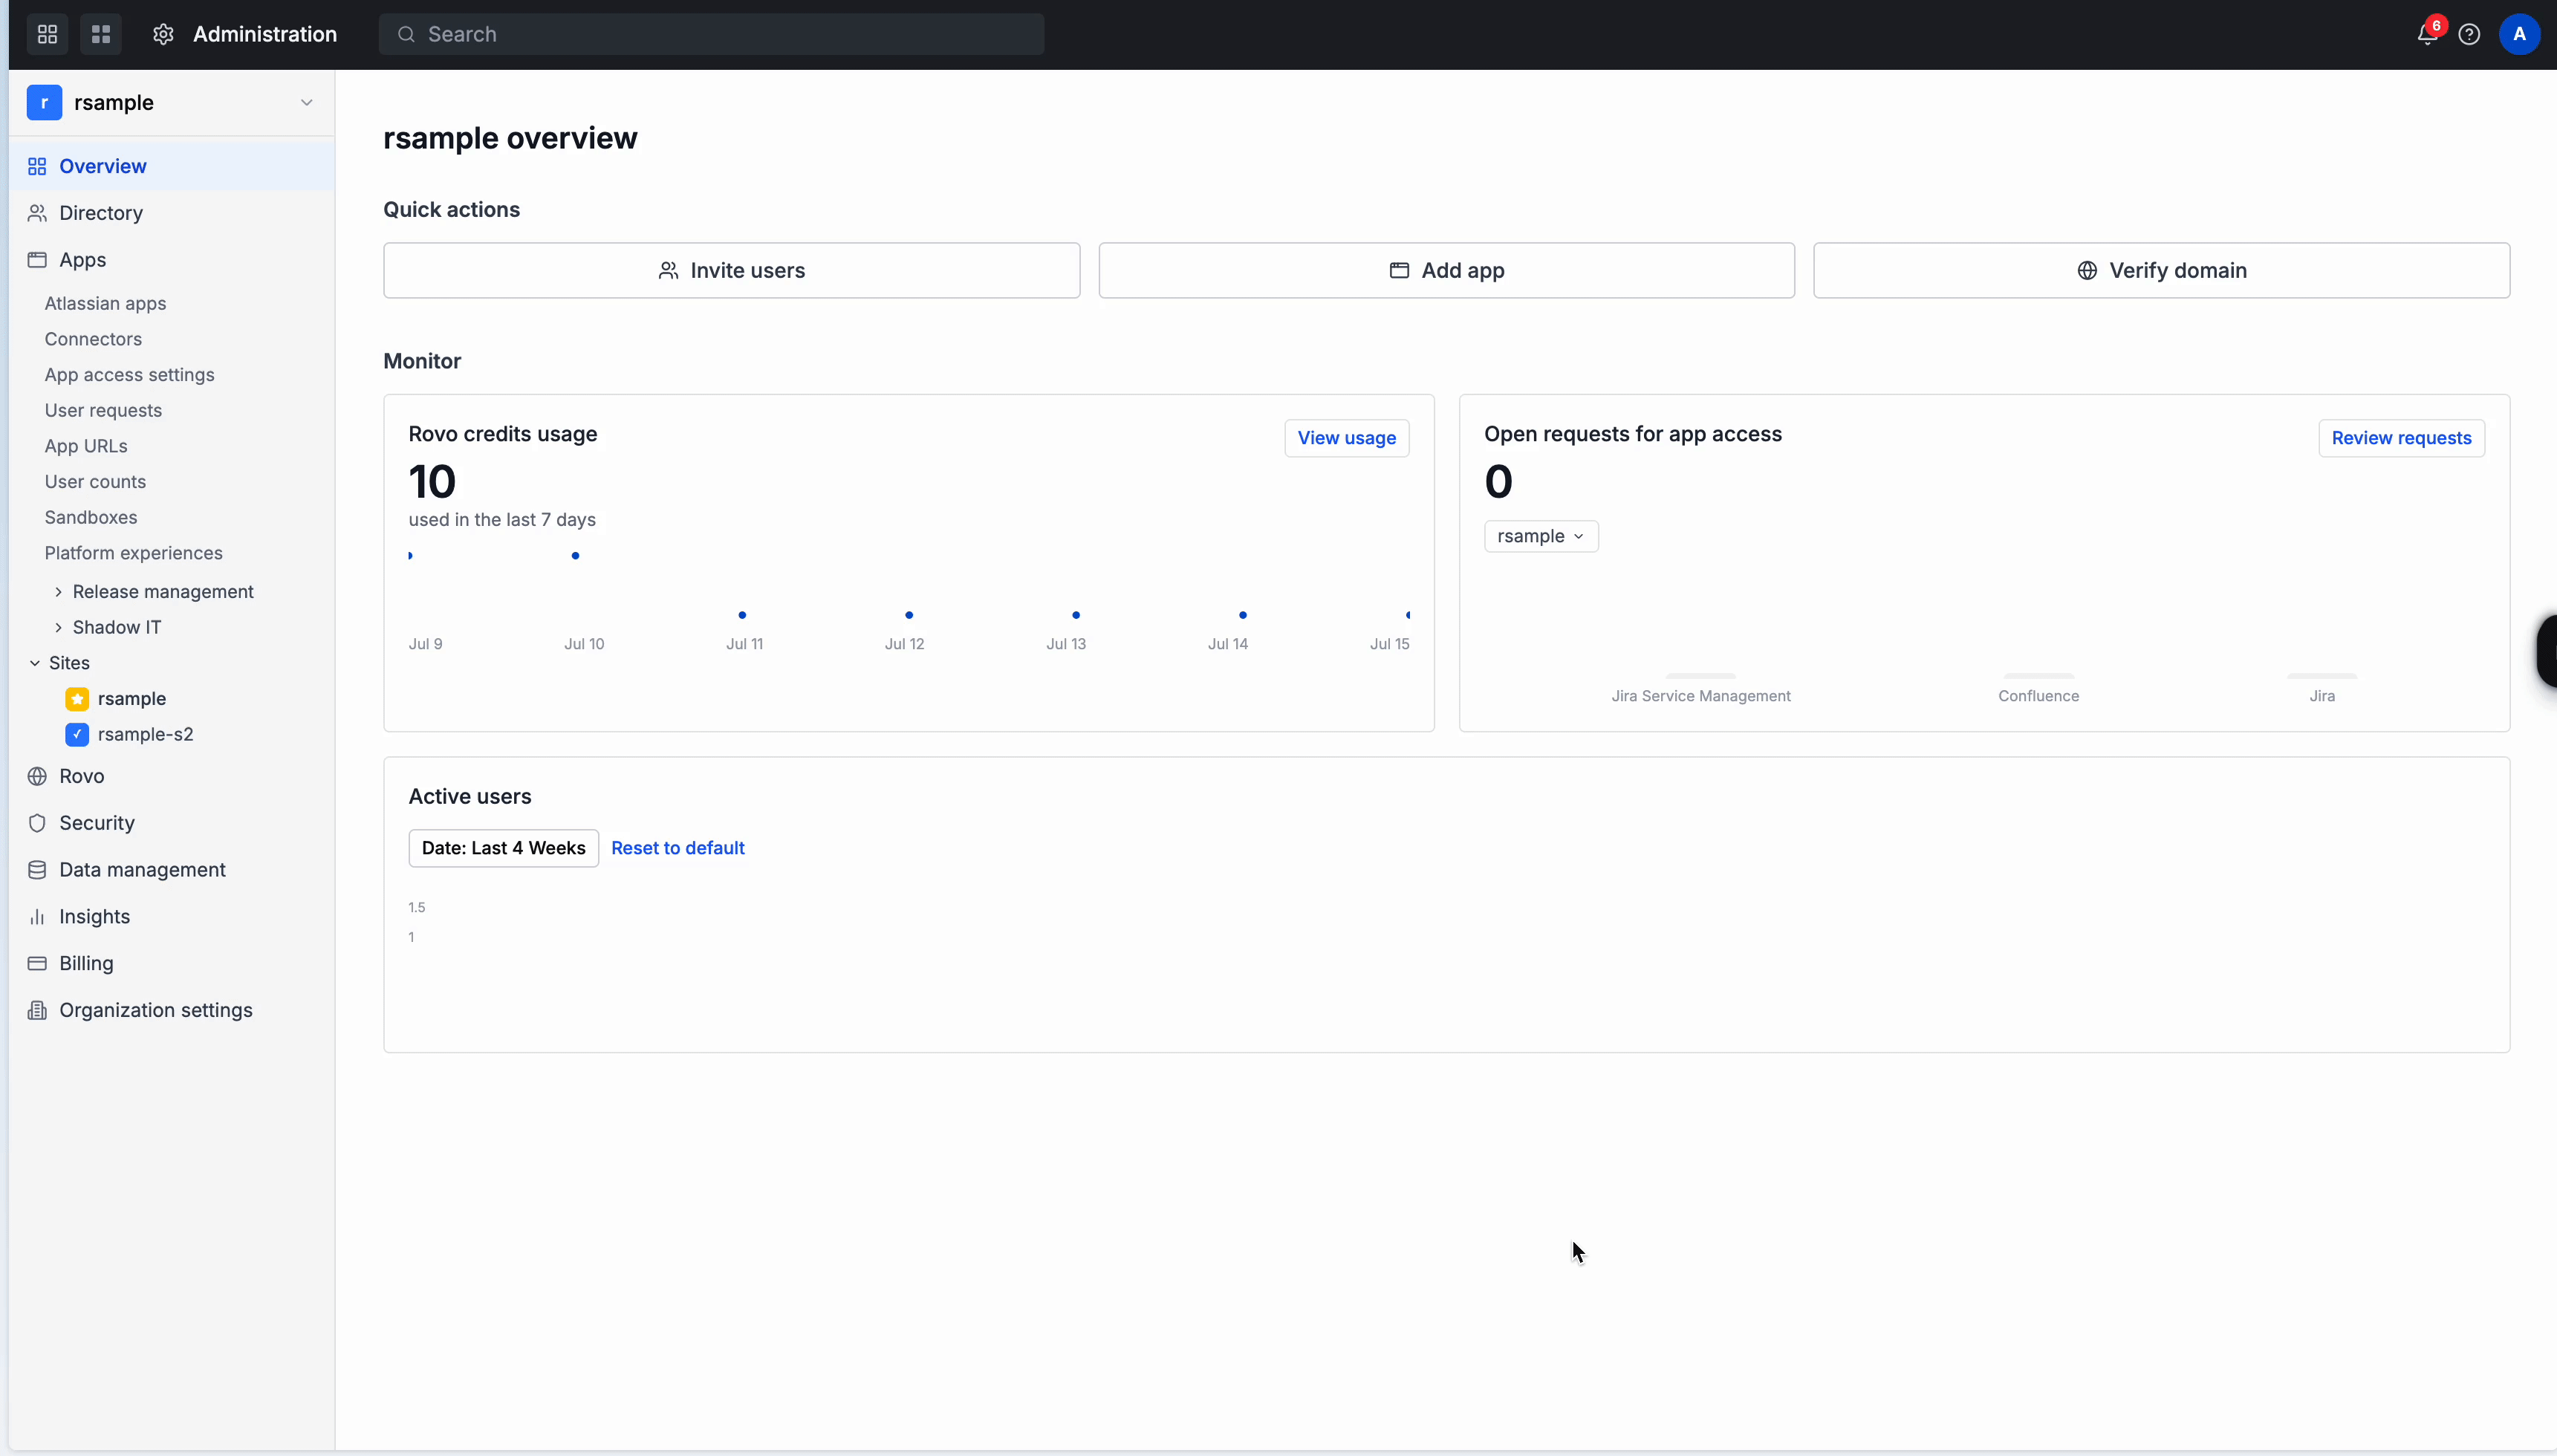
Task: Click Verify domain quick action
Action: tap(2161, 270)
